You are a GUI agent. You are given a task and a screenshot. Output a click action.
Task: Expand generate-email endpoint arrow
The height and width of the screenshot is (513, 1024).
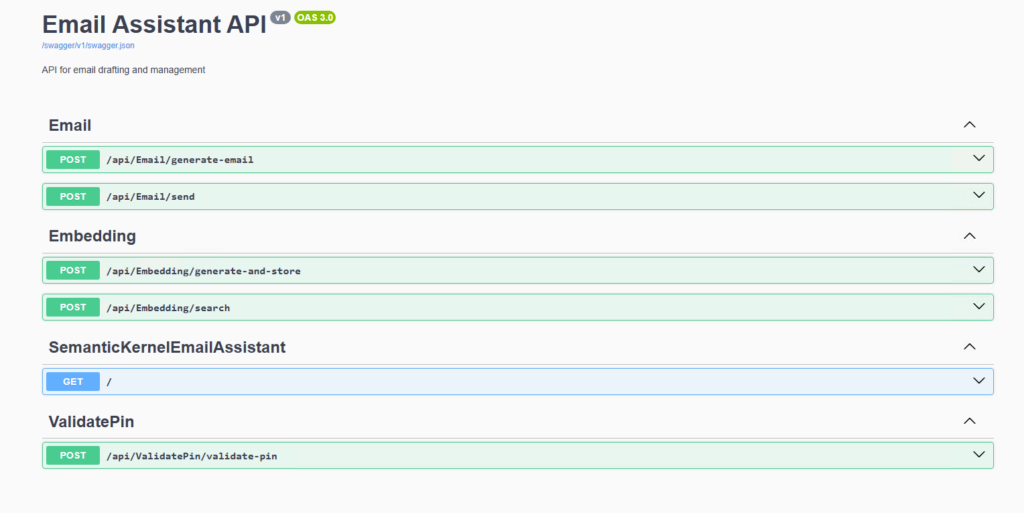click(x=978, y=159)
